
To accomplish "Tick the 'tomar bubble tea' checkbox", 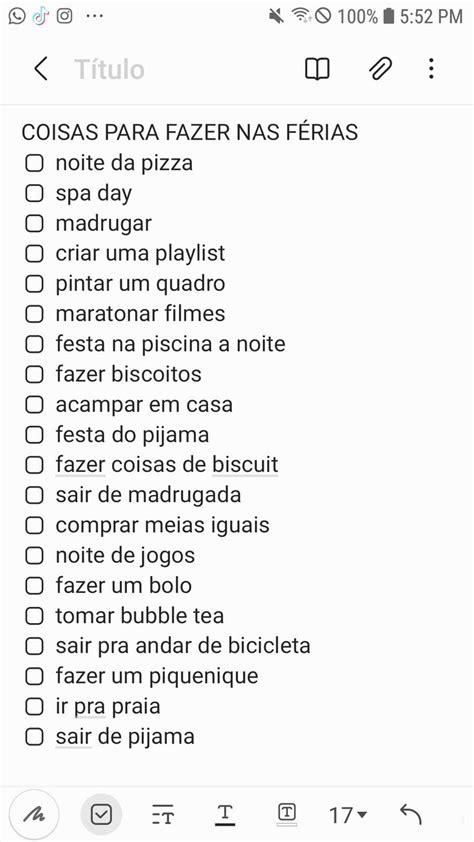I will 34,616.
